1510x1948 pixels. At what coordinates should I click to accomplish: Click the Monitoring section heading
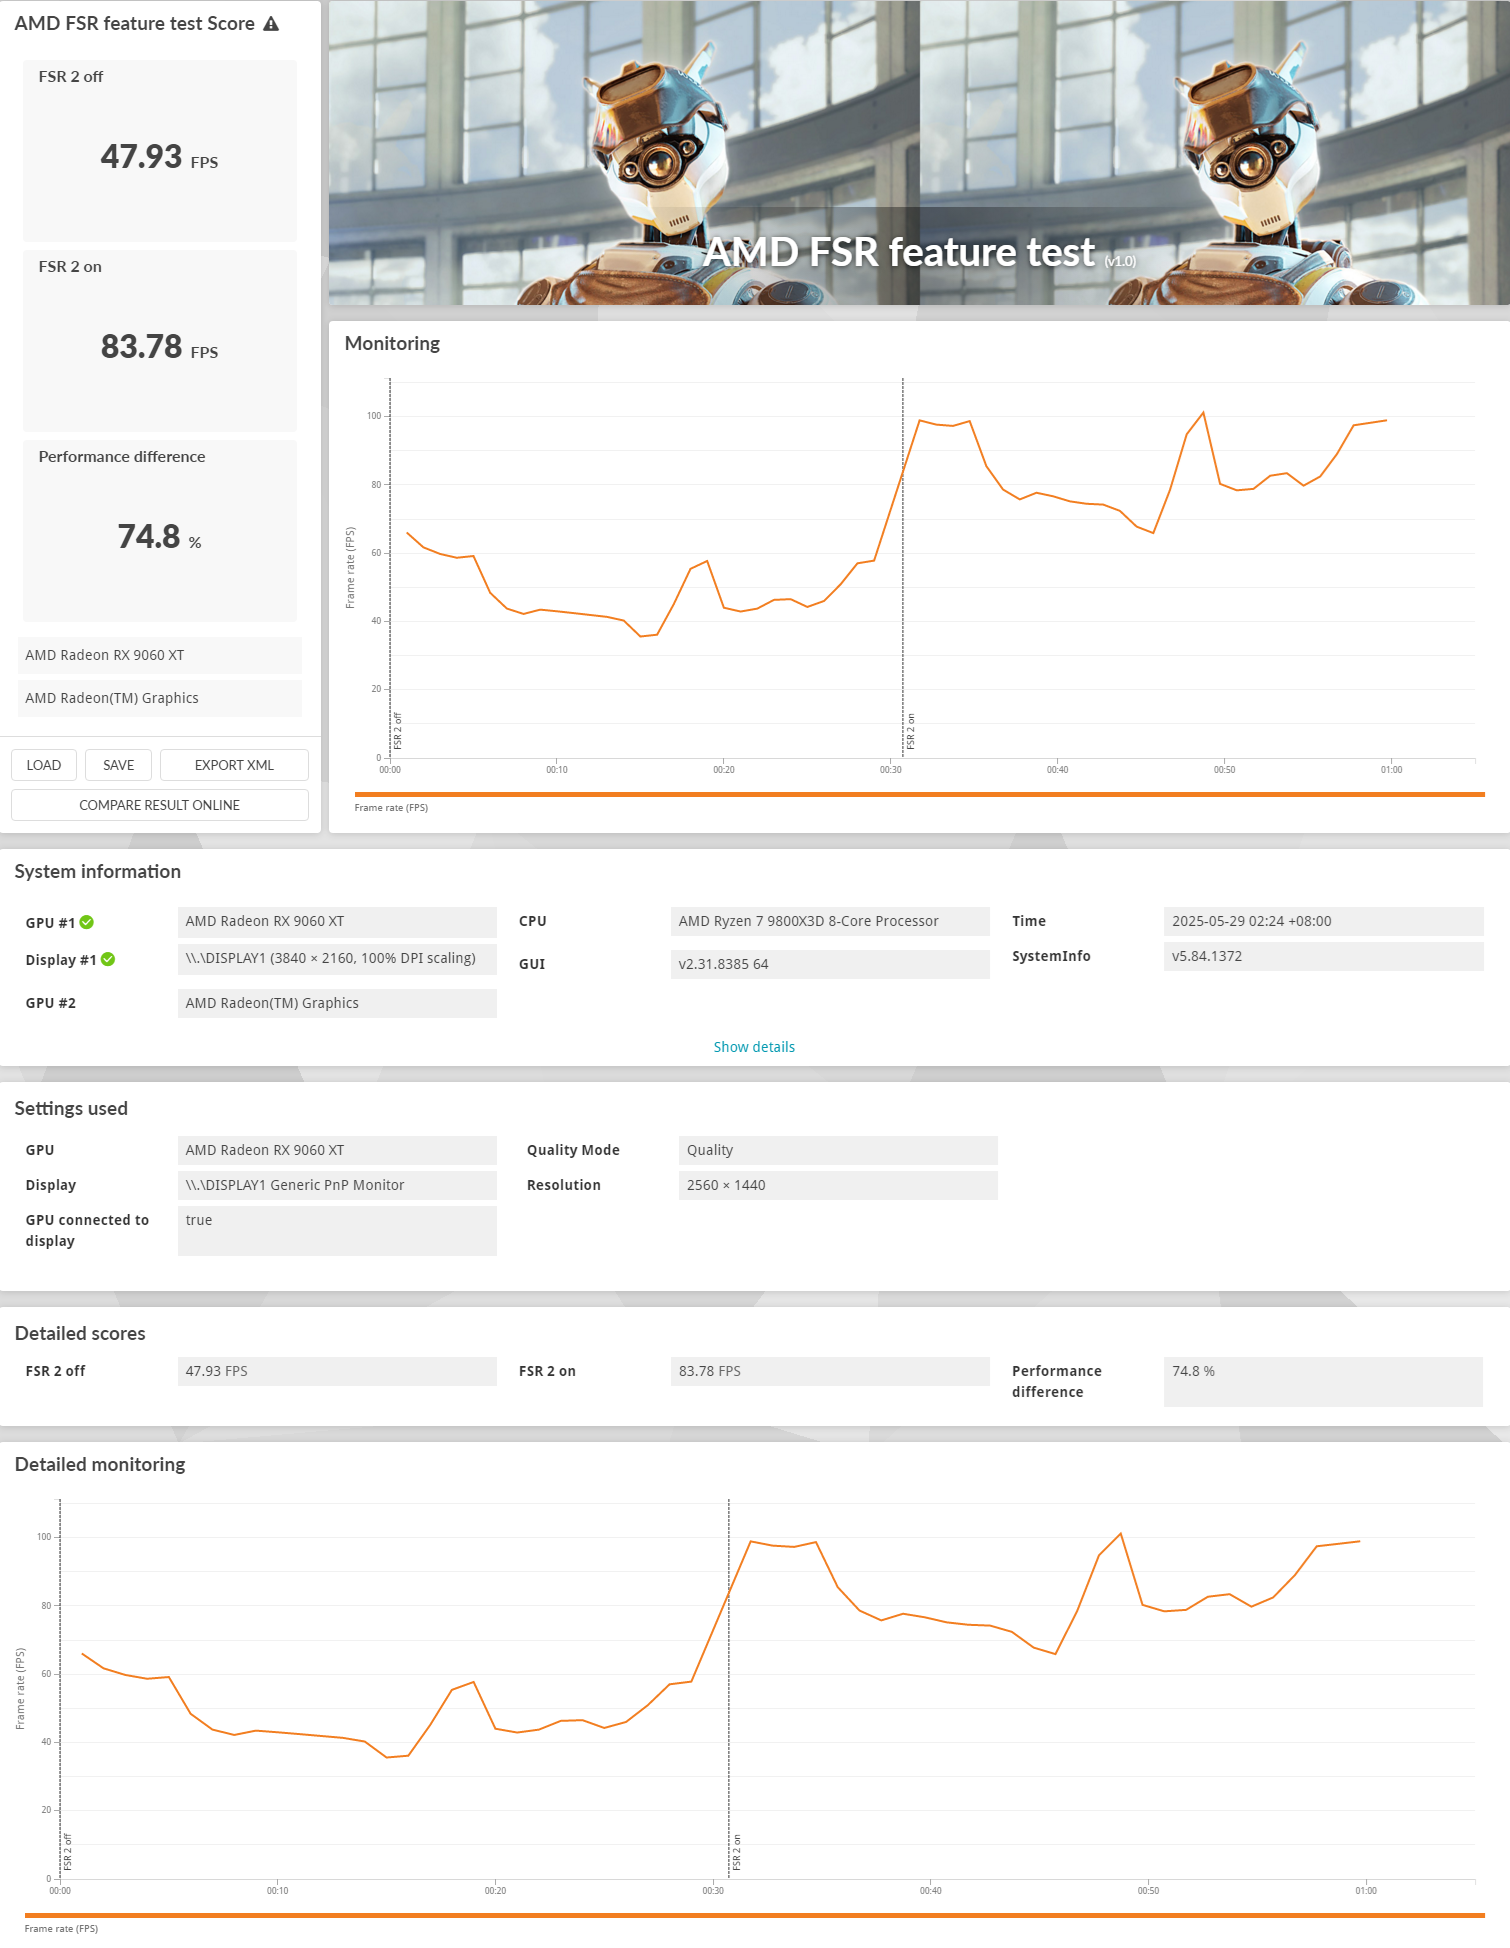[392, 343]
